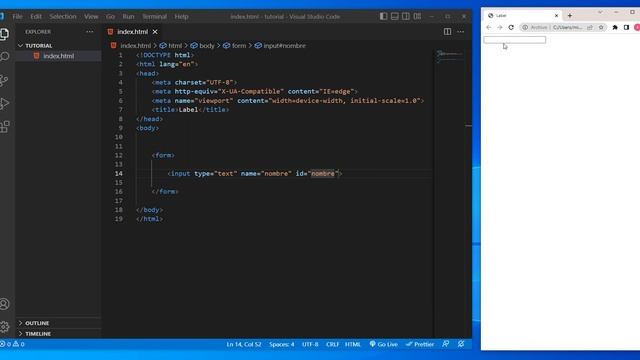The width and height of the screenshot is (640, 360).
Task: Open errors and warnings status item
Action: [x=12, y=344]
